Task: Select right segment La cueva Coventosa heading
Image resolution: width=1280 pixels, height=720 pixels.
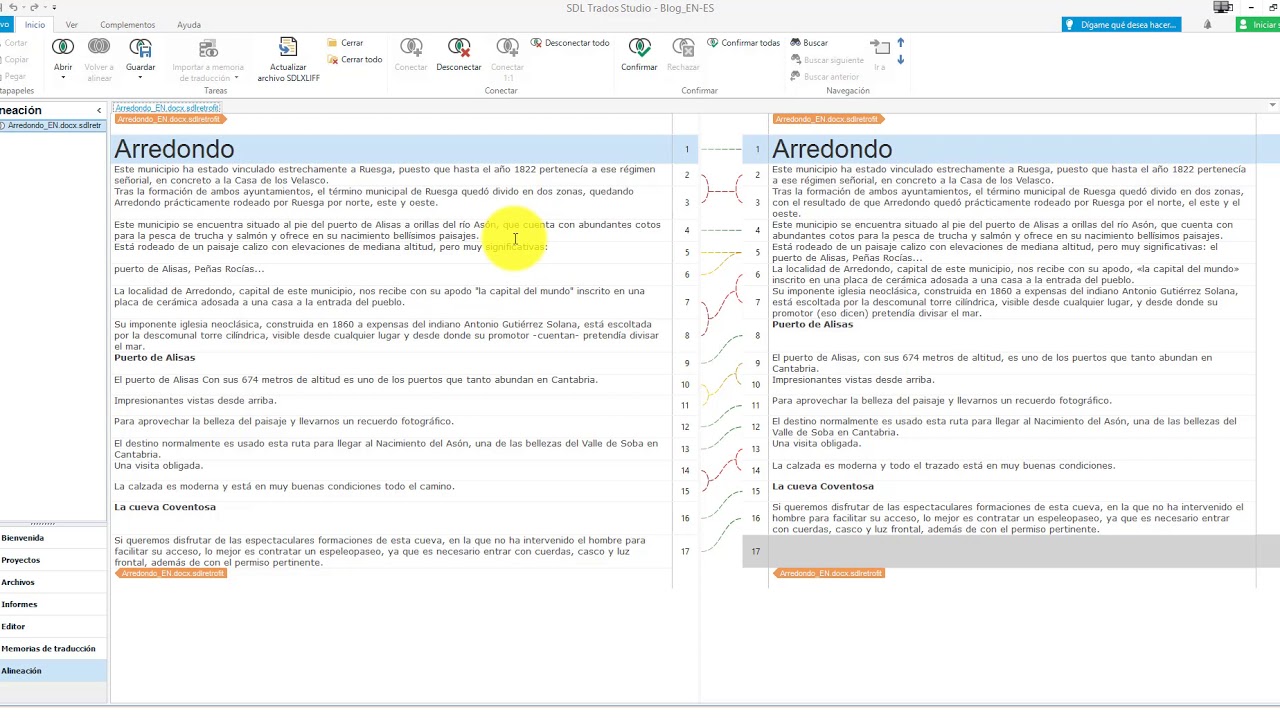Action: coord(823,486)
